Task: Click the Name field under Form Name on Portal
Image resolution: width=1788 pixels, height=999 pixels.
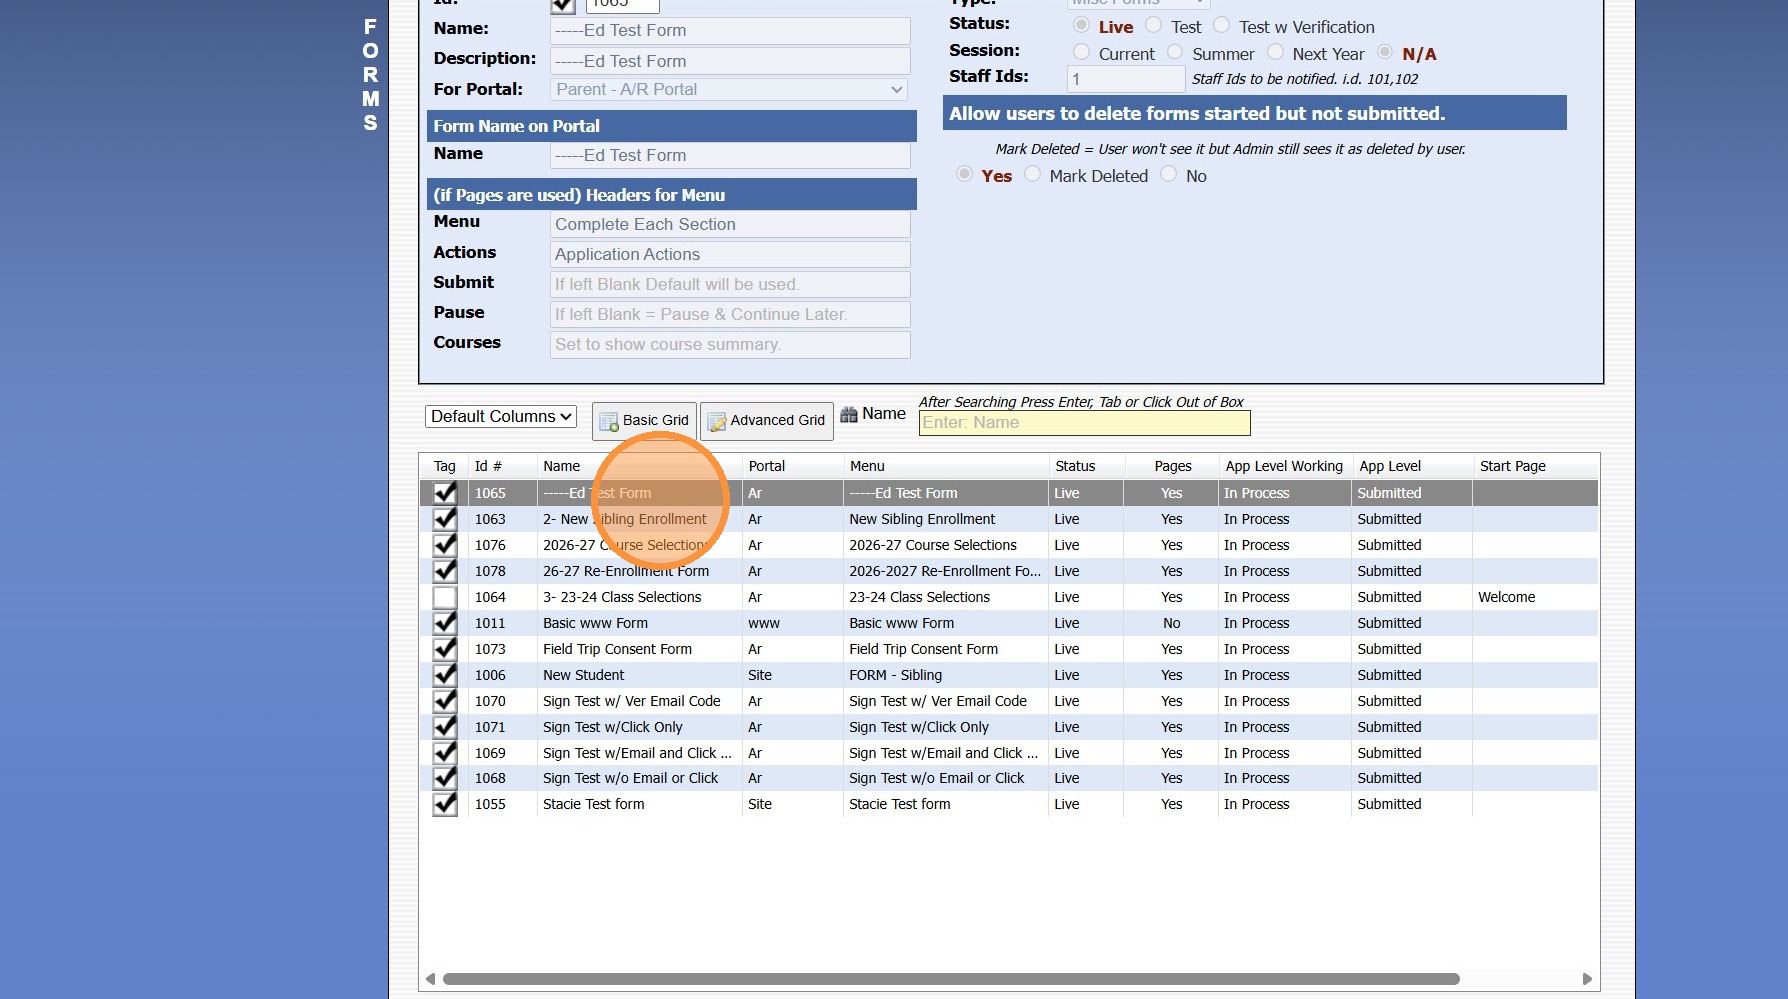Action: [x=730, y=155]
